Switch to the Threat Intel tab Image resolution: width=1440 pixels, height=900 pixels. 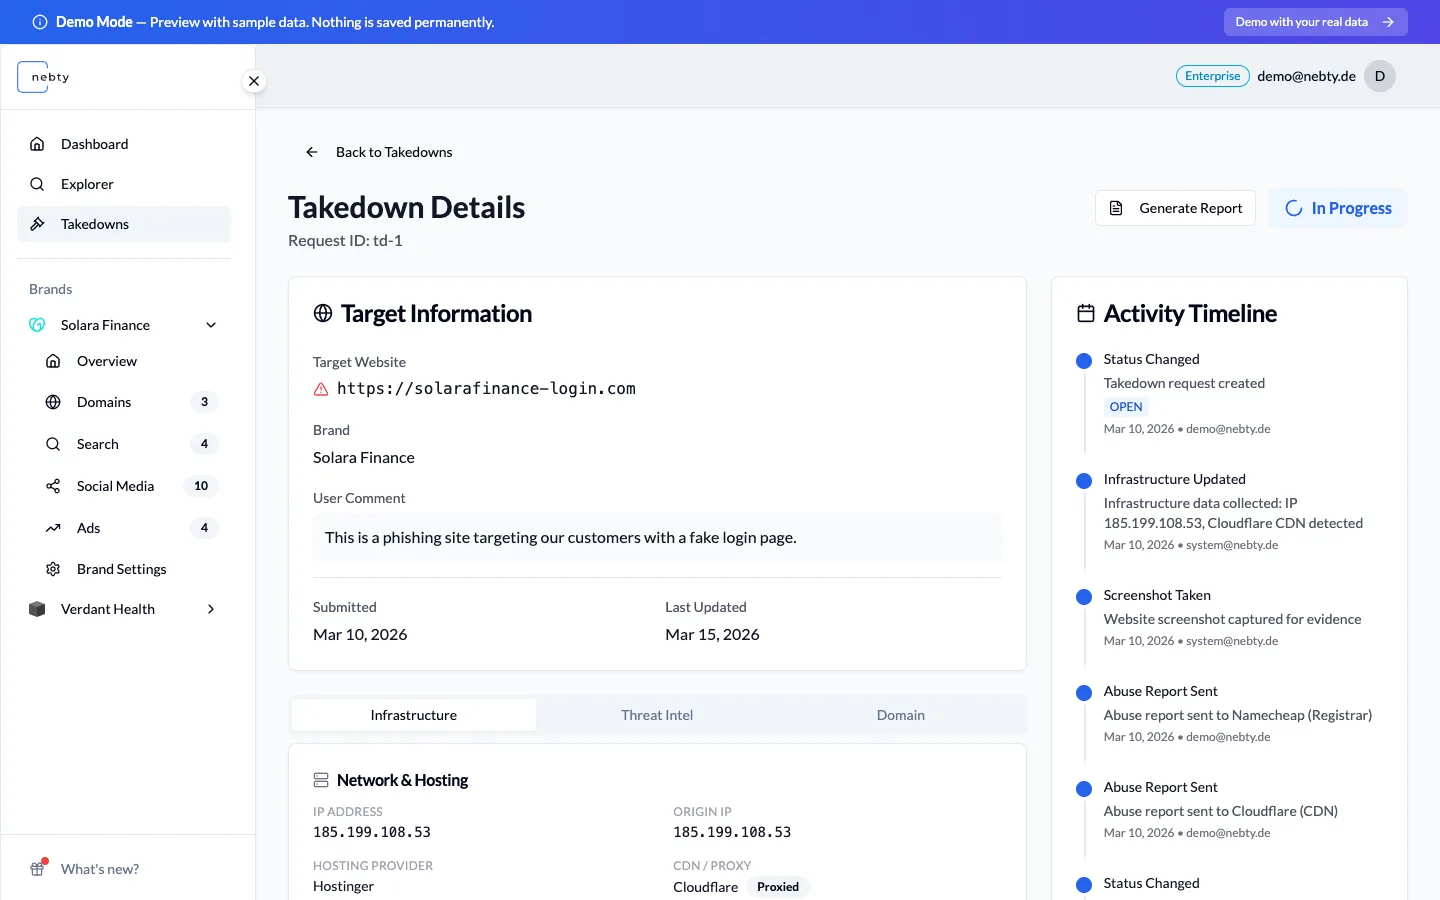click(657, 715)
